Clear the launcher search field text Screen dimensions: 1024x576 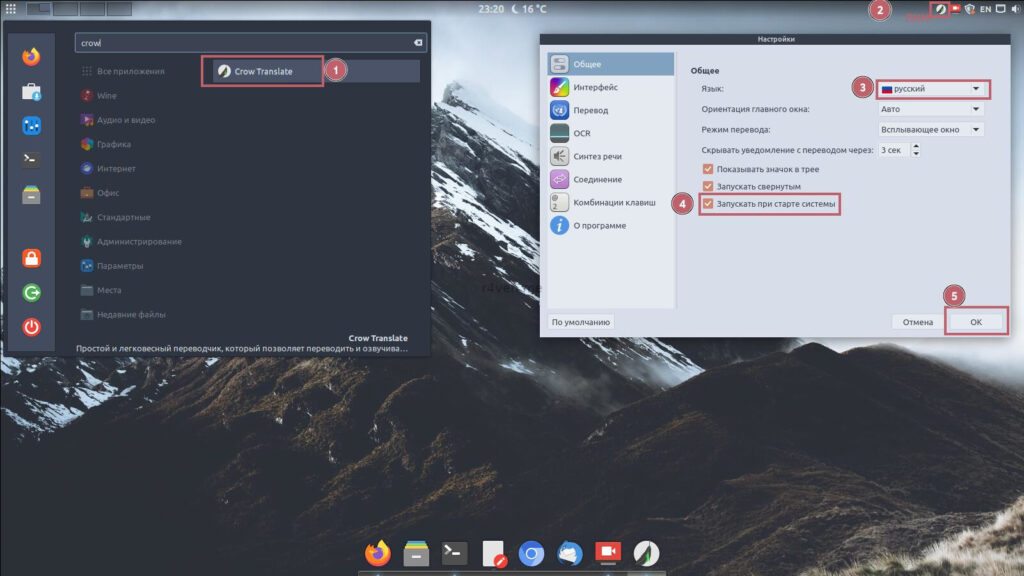[418, 43]
